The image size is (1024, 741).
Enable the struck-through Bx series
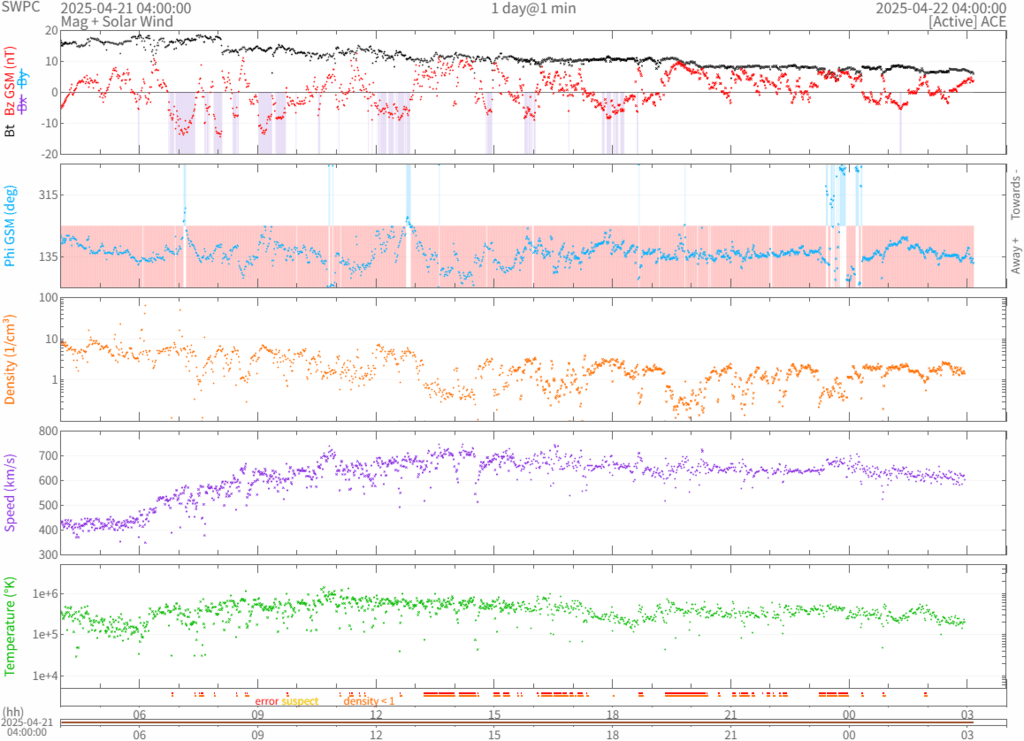(23, 107)
